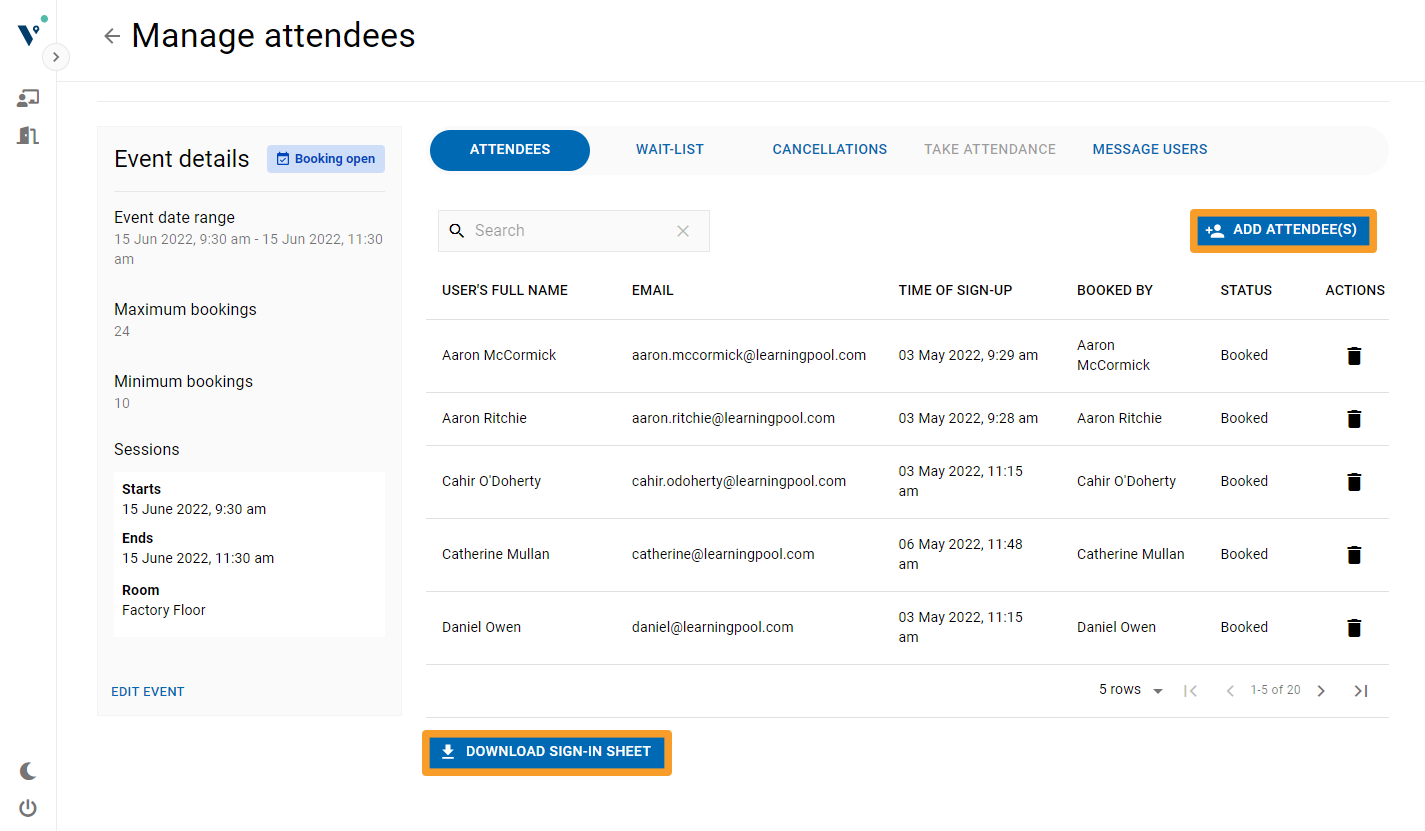
Task: Switch to the Wait-list tab
Action: 669,148
